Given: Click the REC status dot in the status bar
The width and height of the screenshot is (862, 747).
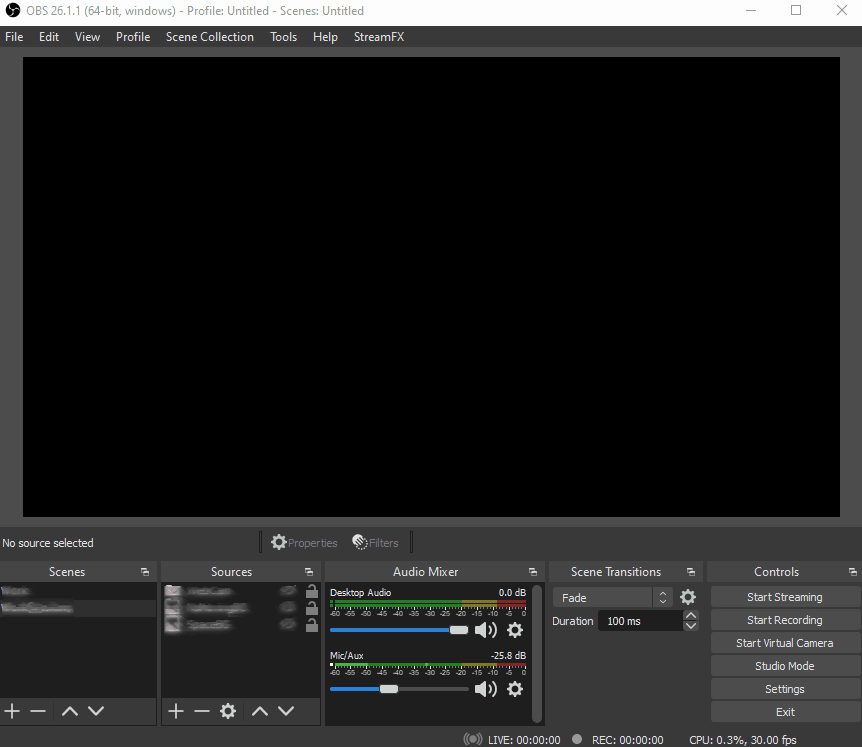Looking at the screenshot, I should click(577, 739).
